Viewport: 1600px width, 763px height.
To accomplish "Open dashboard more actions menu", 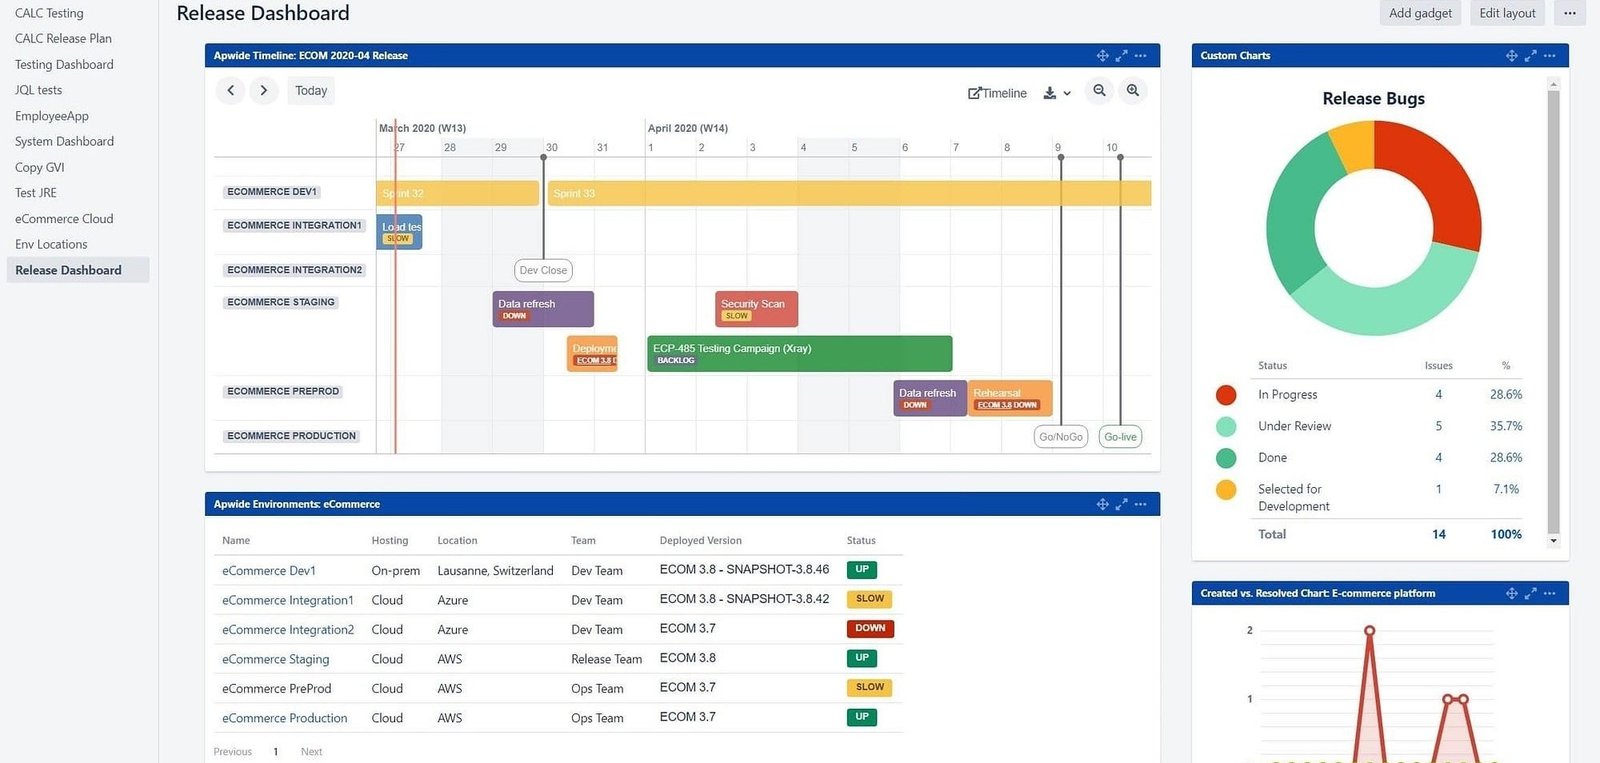I will [1570, 13].
